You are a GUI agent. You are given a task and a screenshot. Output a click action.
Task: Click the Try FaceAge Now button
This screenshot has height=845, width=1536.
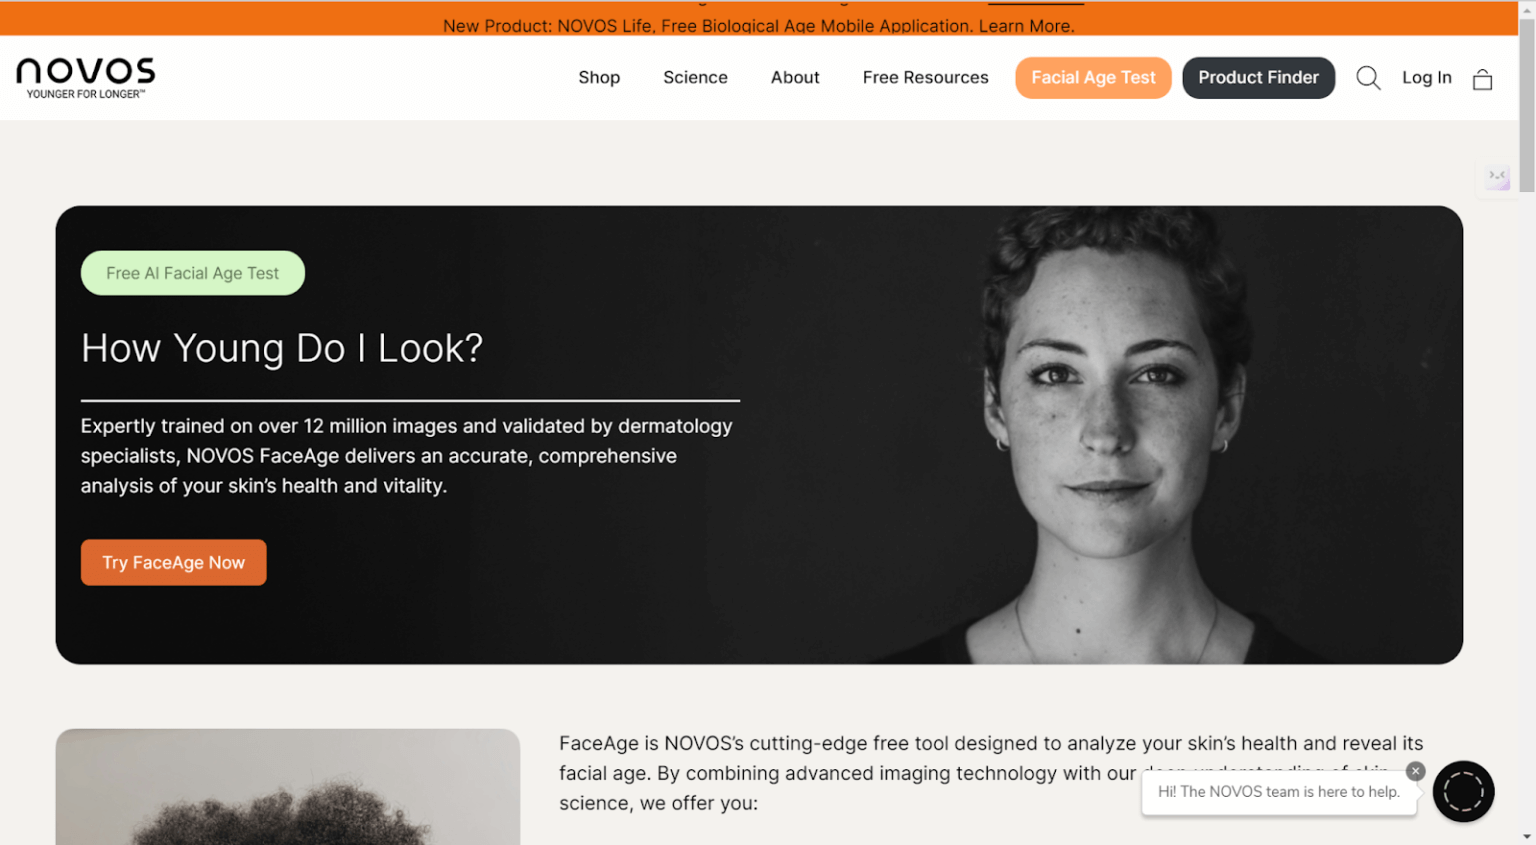point(173,562)
